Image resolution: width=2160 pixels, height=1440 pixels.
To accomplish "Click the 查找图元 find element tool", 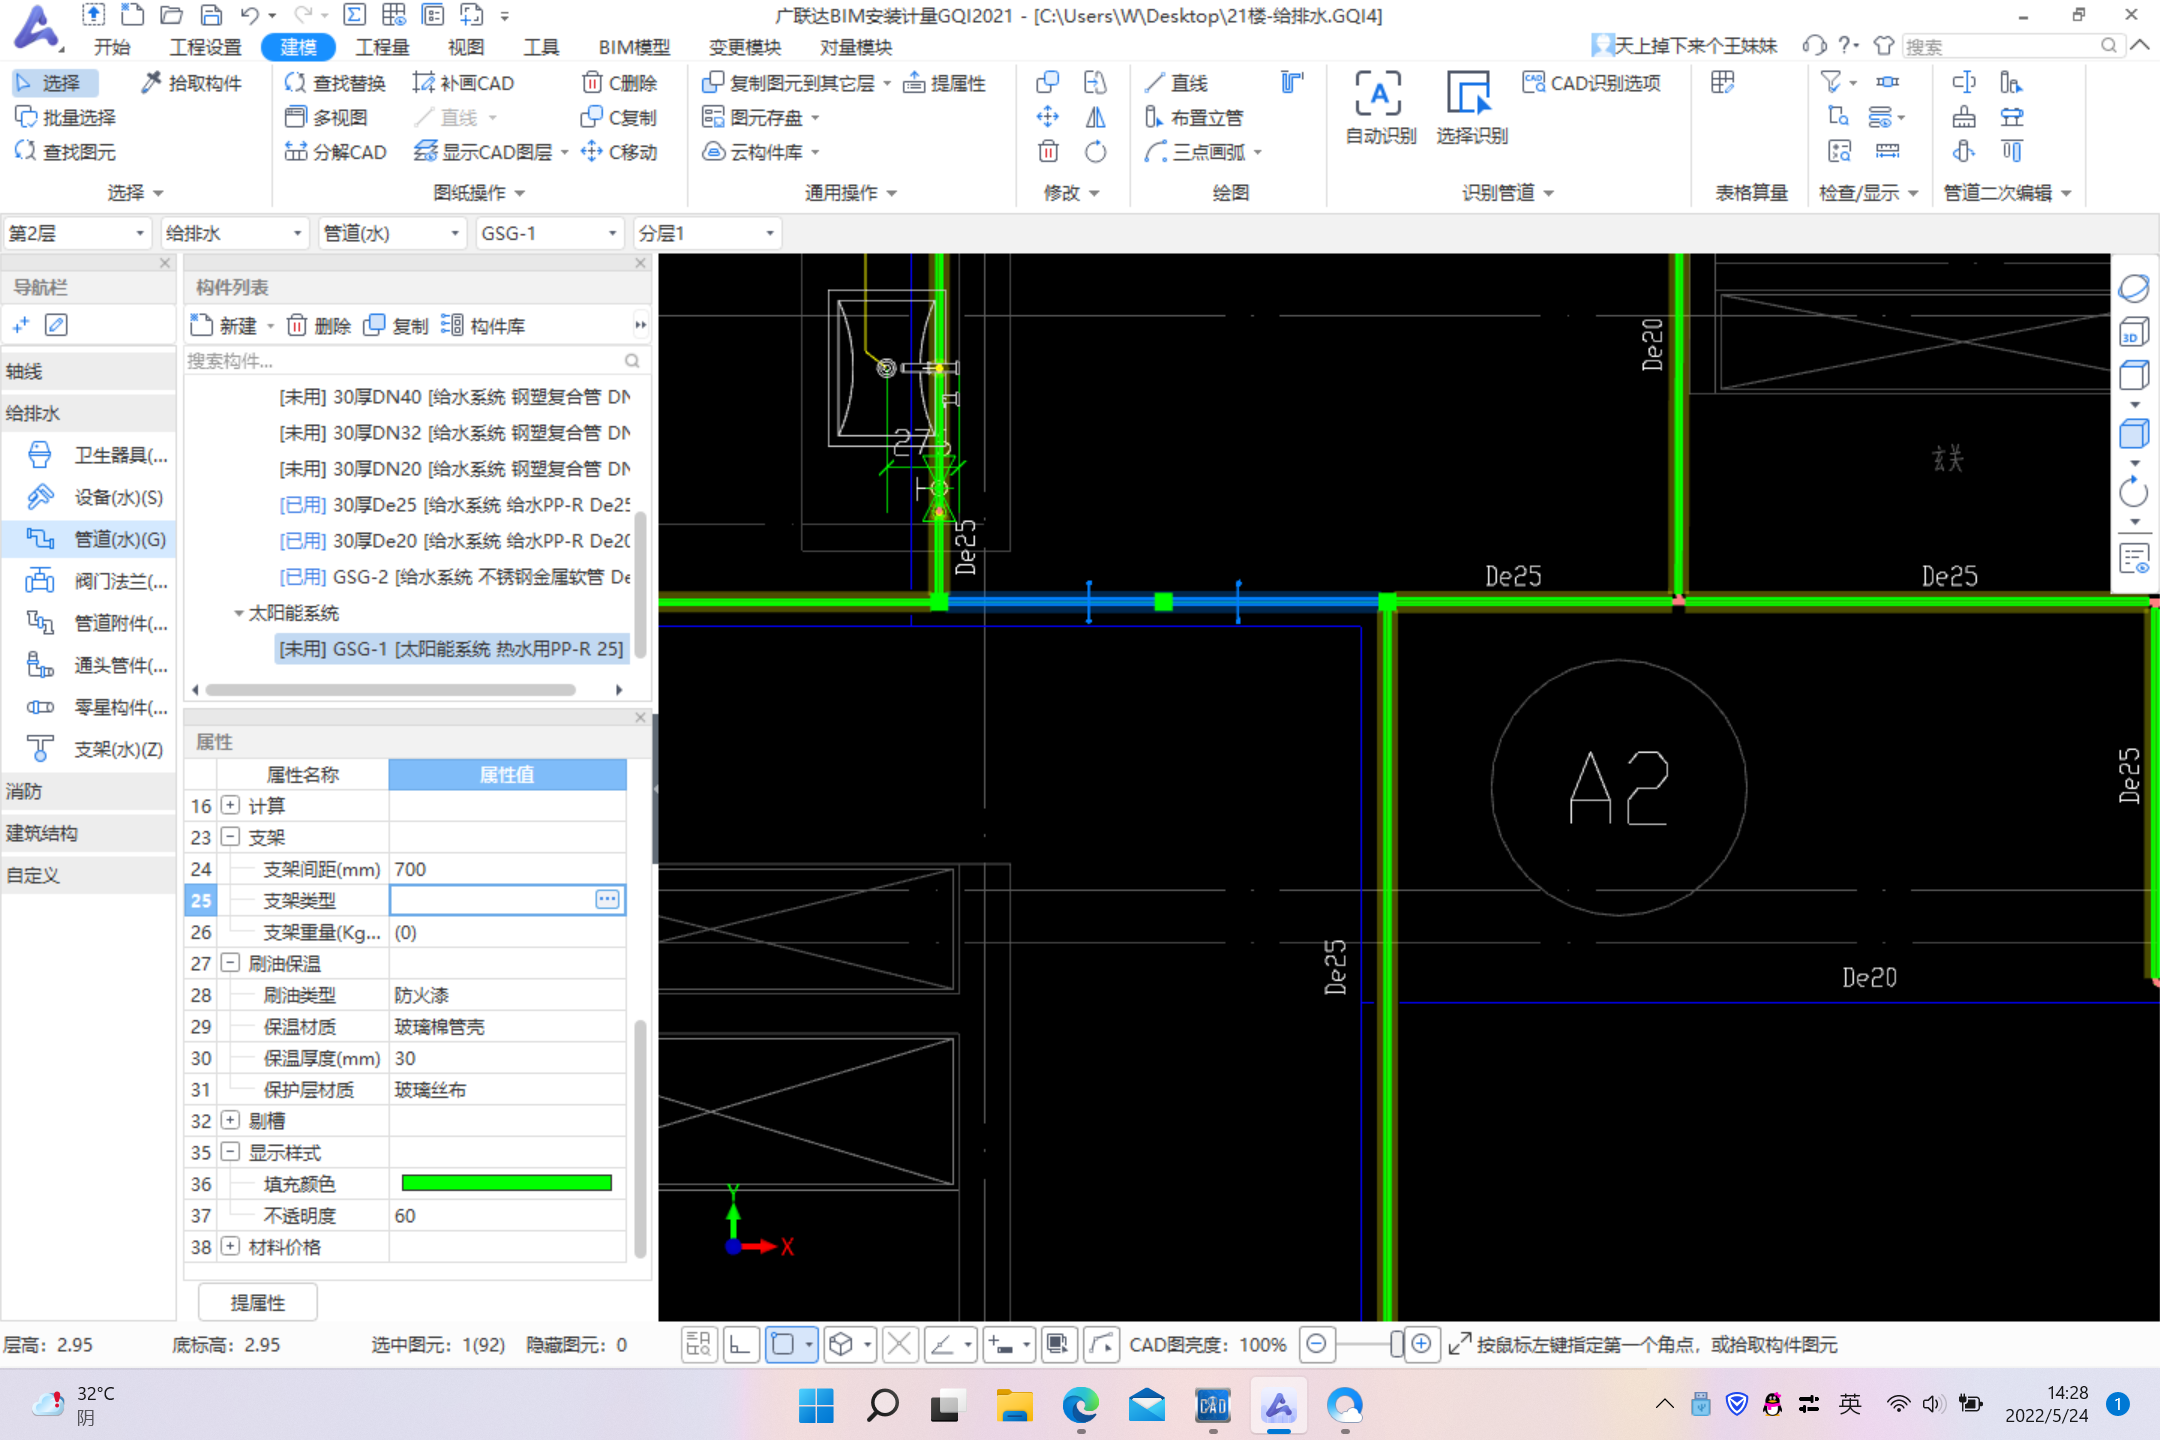I will [x=65, y=152].
